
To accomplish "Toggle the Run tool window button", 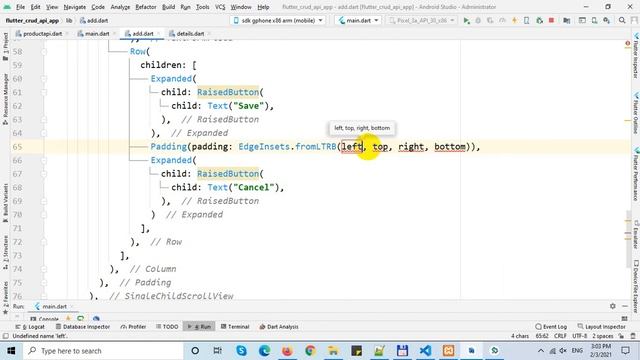I will point(199,327).
